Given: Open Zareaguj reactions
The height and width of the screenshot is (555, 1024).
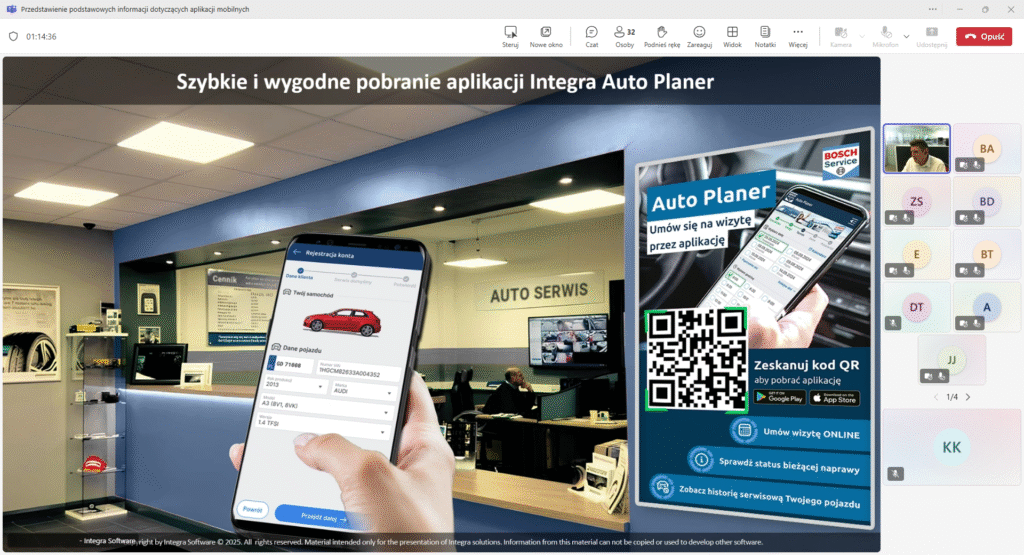Looking at the screenshot, I should click(x=699, y=37).
